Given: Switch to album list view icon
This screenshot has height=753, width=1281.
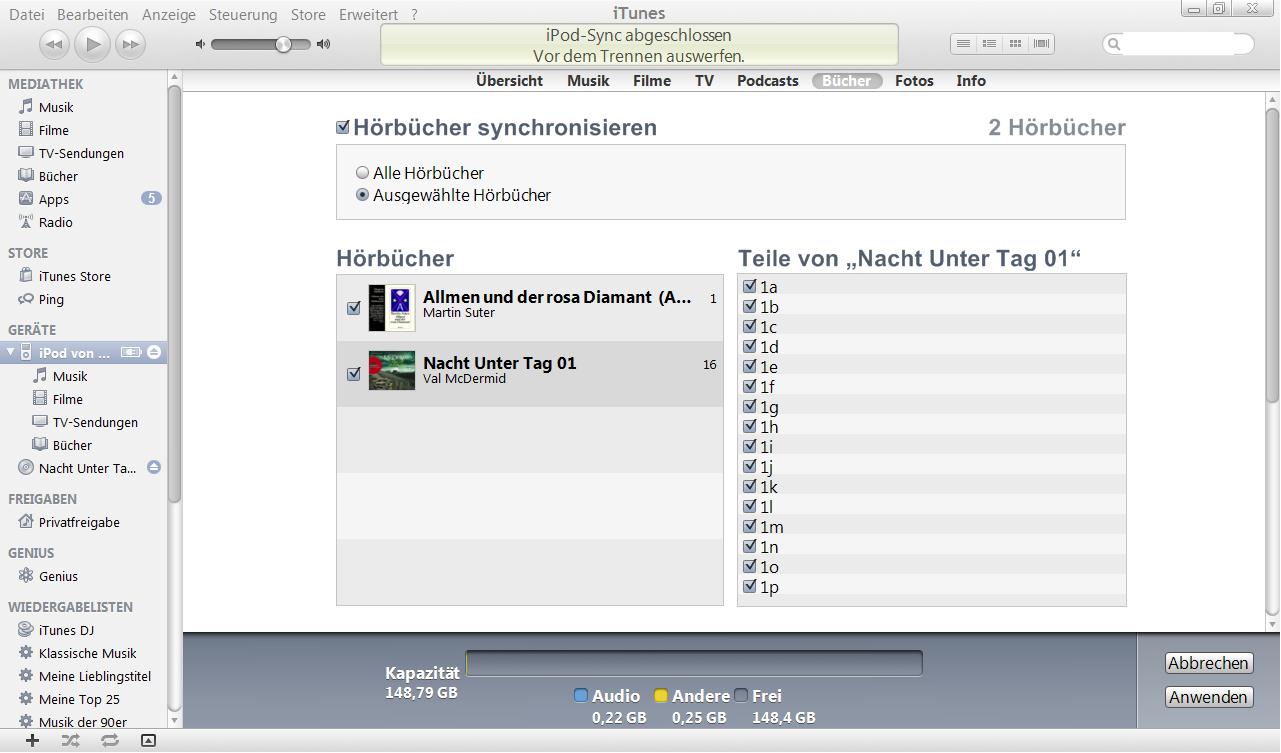Looking at the screenshot, I should click(989, 44).
